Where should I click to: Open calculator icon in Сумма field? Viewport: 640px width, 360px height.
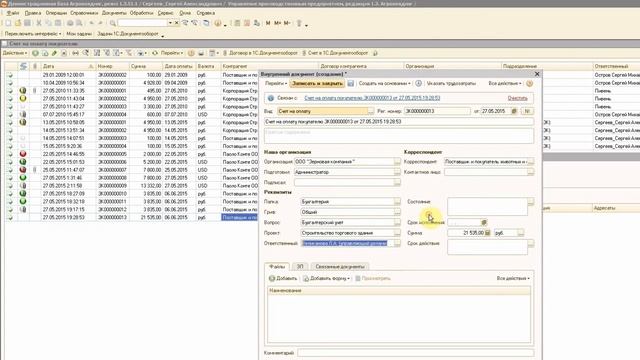[487, 233]
